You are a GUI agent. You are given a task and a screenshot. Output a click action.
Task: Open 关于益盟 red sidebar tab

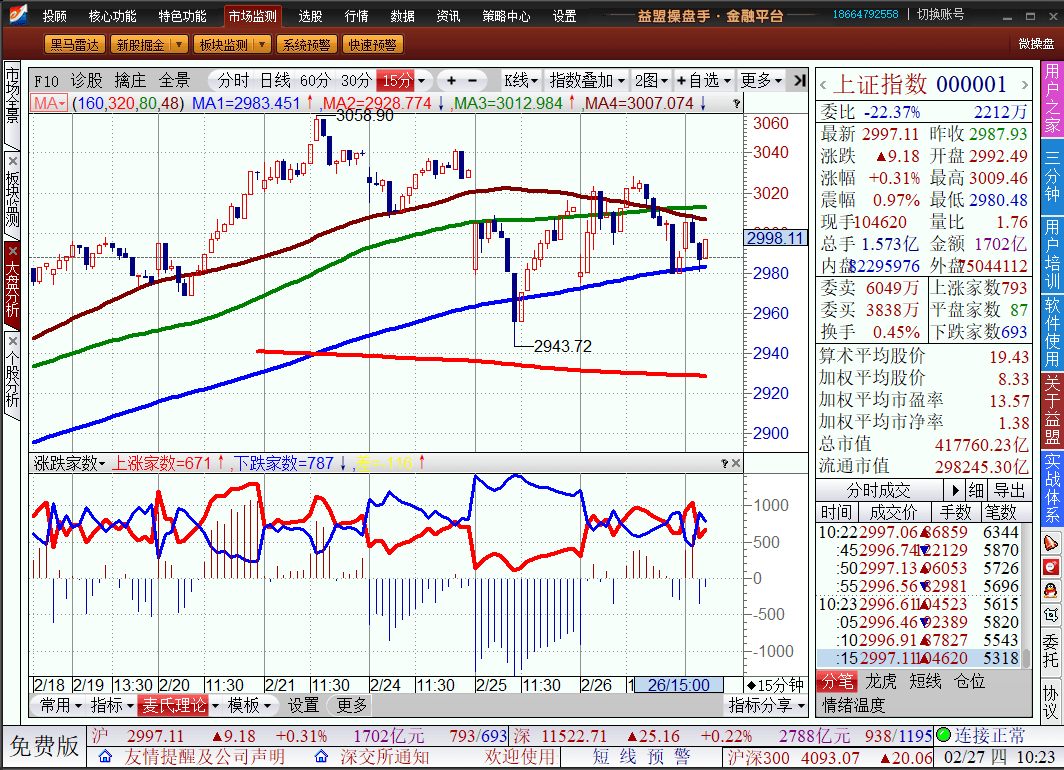[1052, 409]
